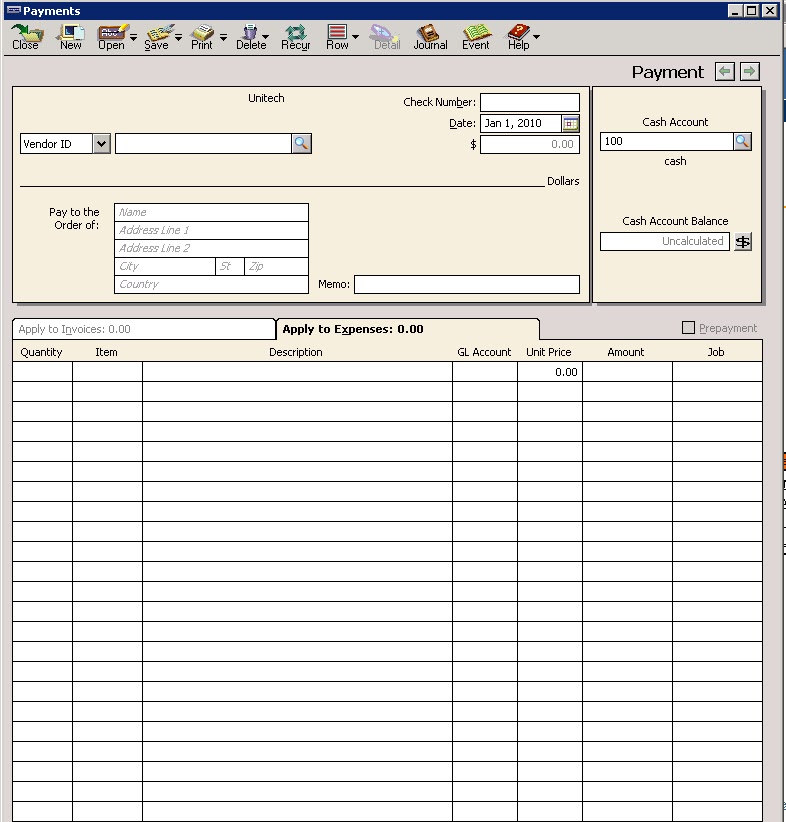Recalculate cash account balance dollar icon

click(742, 242)
